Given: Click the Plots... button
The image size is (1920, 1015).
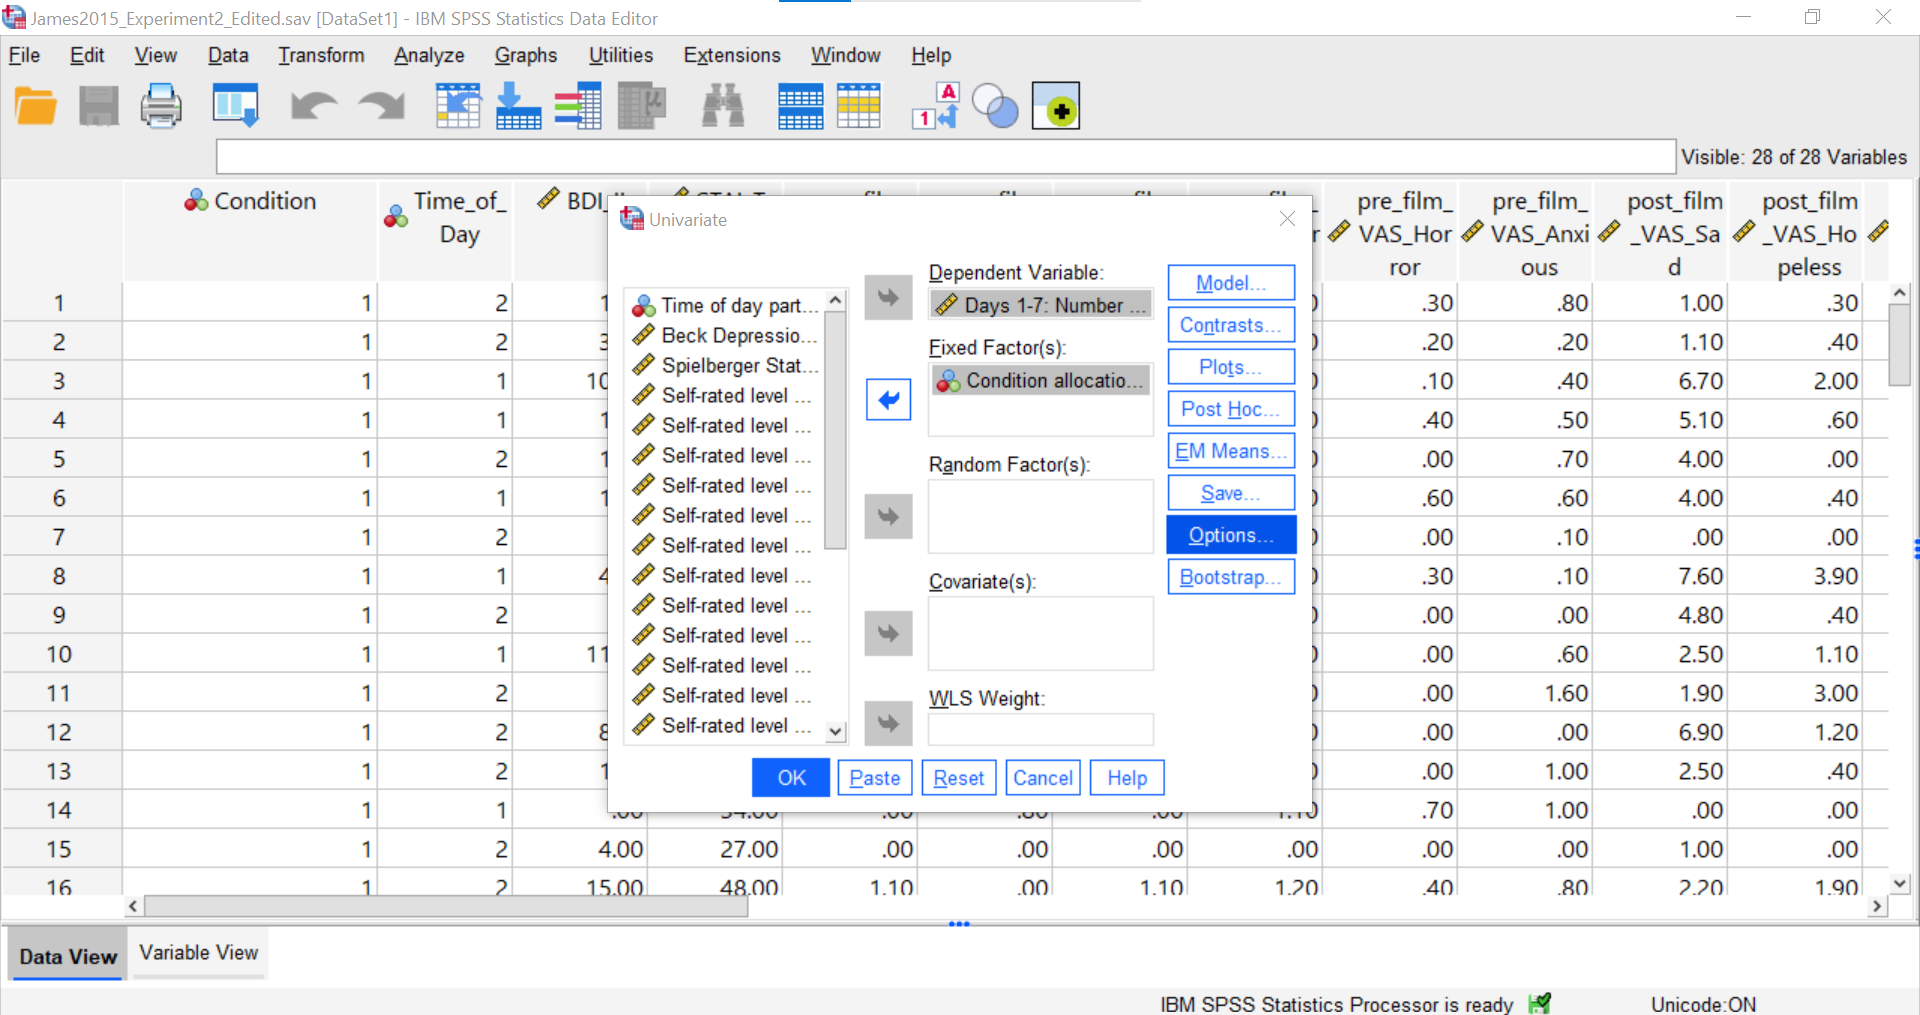Looking at the screenshot, I should 1231,367.
